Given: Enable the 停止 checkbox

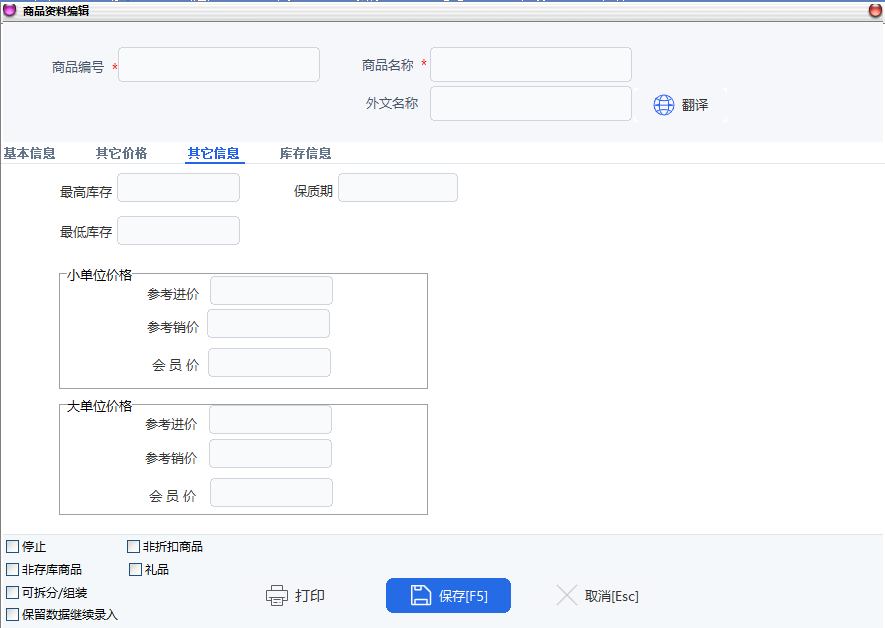Looking at the screenshot, I should pyautogui.click(x=13, y=547).
